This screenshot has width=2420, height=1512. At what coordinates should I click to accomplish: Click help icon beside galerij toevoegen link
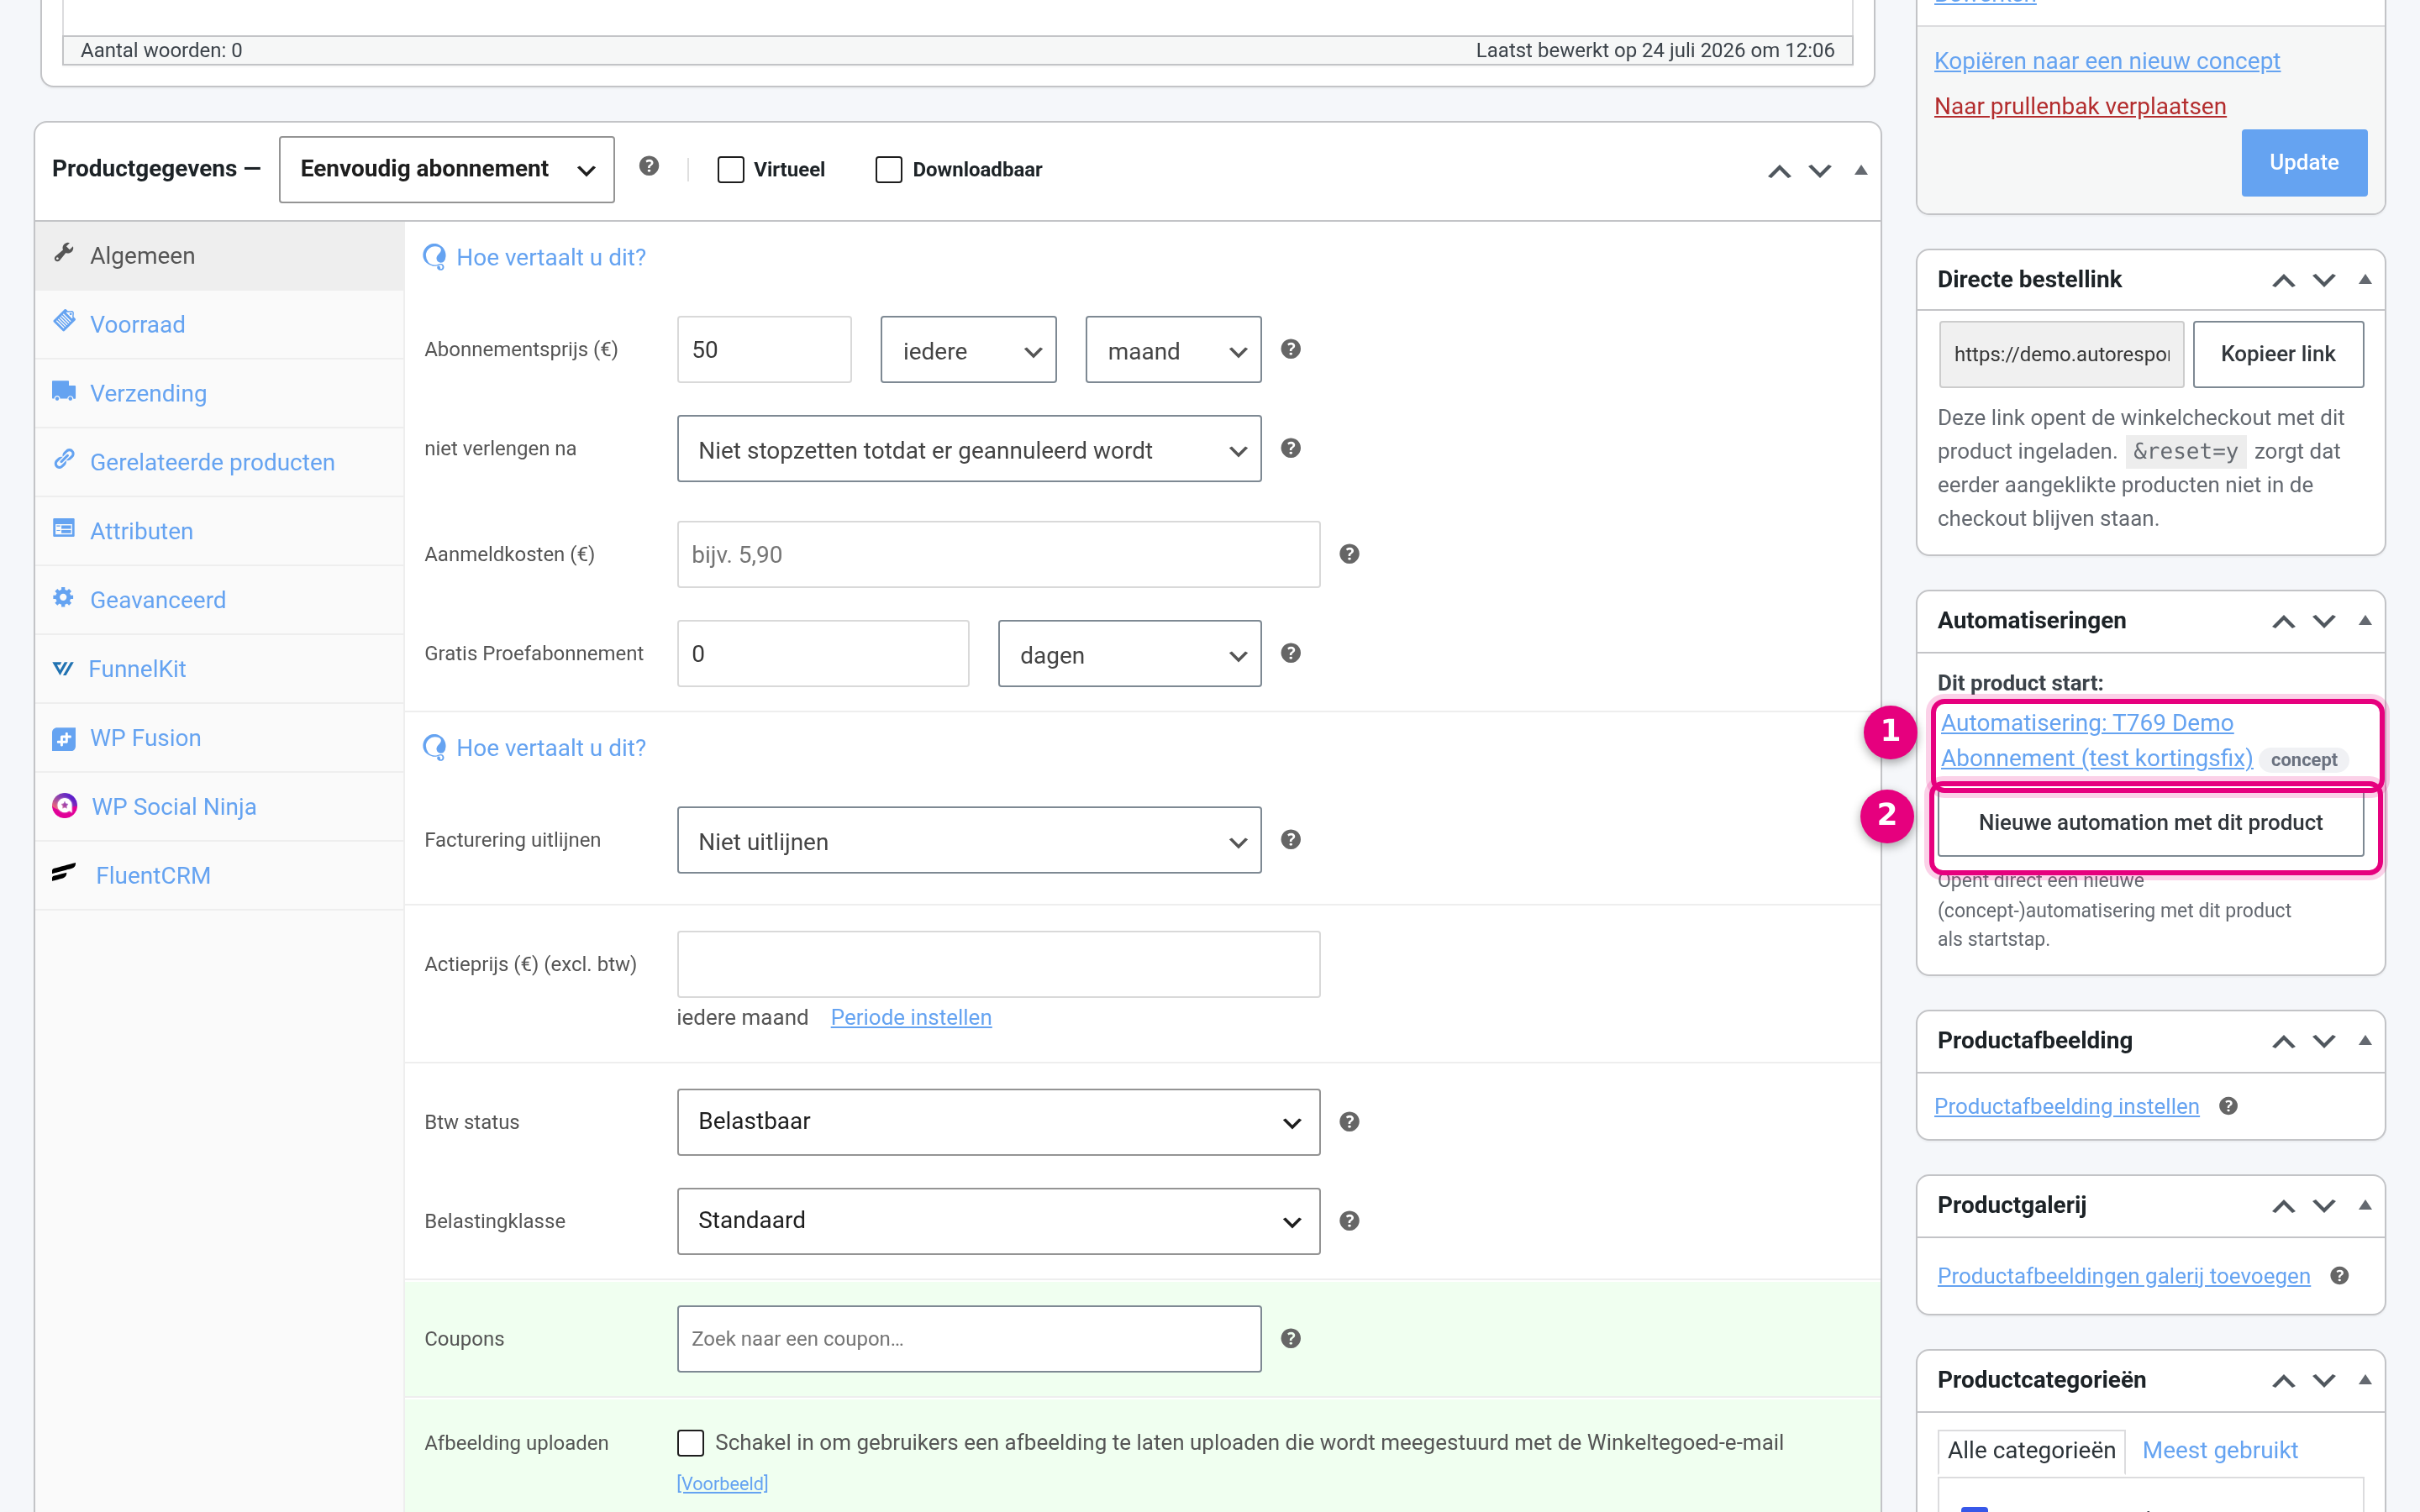2339,1276
